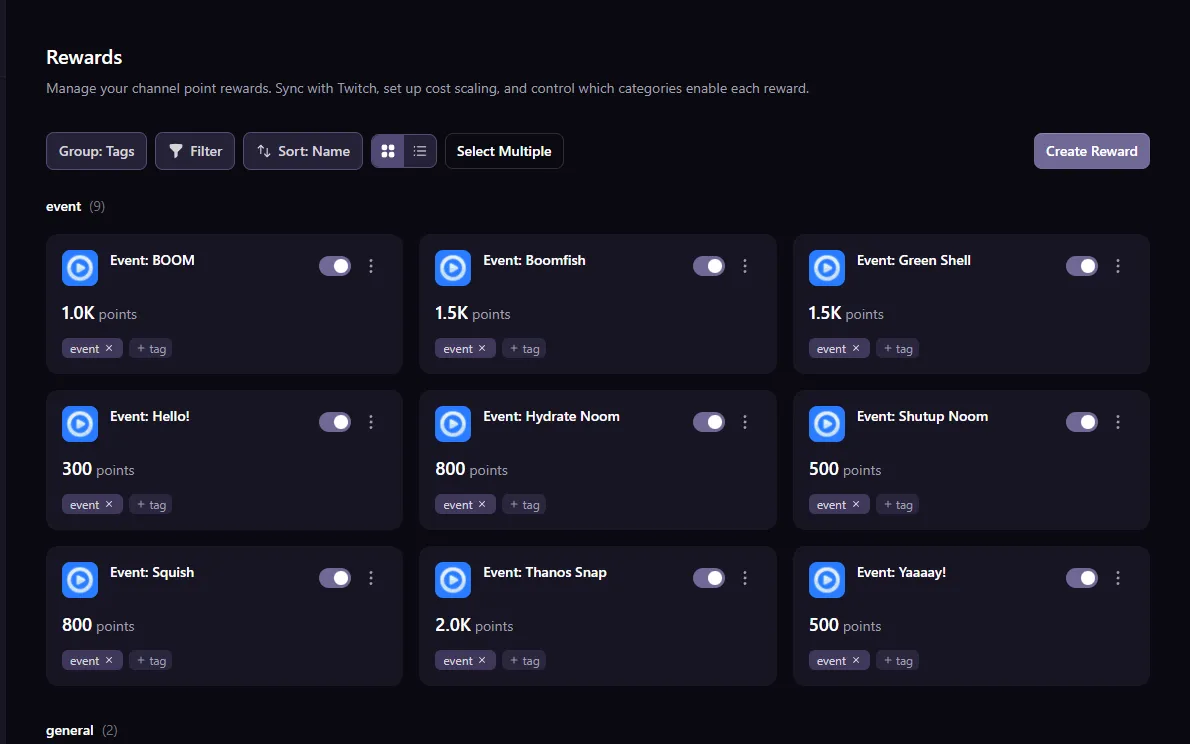Click the play icon on Event: Yaaay!
The height and width of the screenshot is (744, 1190).
tap(826, 579)
